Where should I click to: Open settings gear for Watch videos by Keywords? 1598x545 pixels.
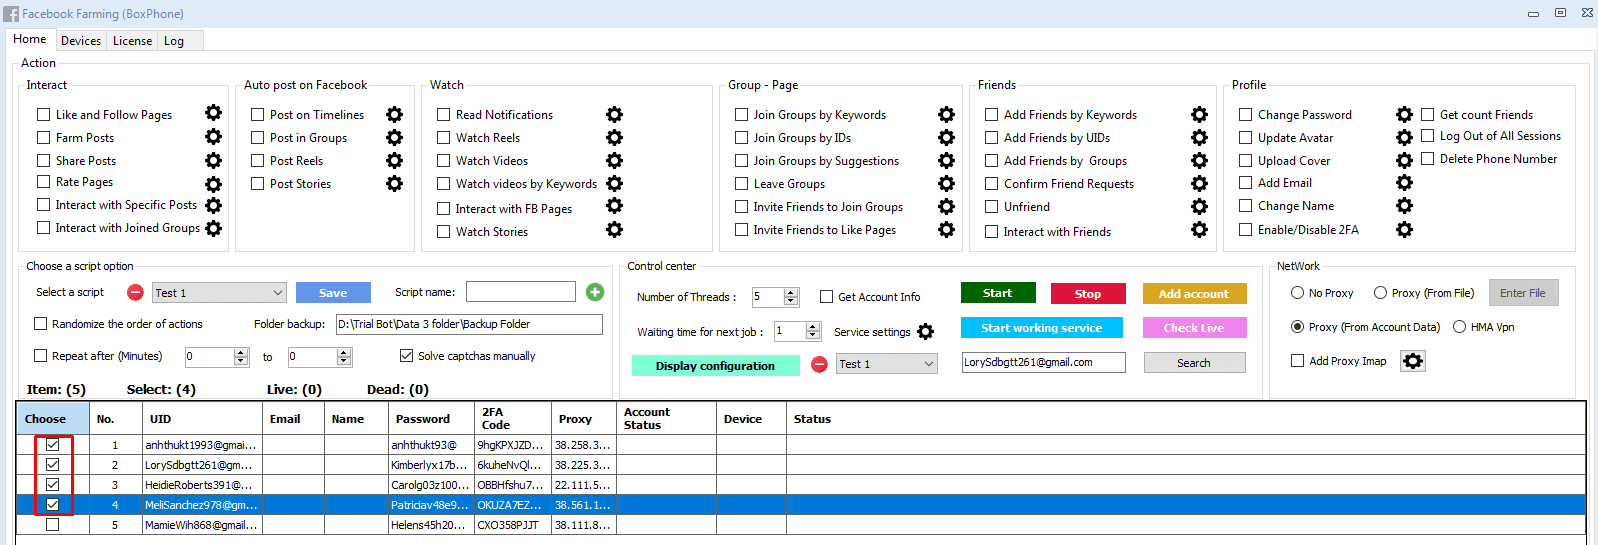tap(614, 183)
